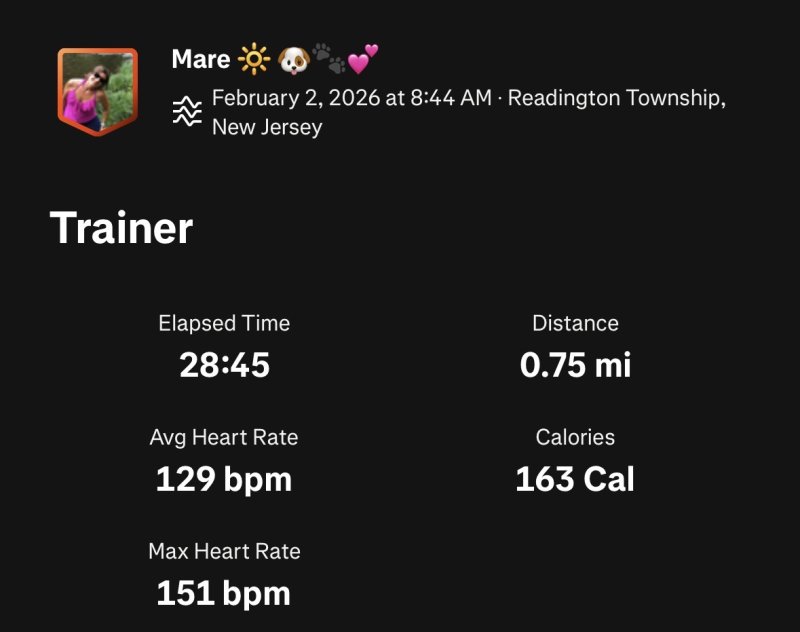Click the pink hearts emoji
The image size is (800, 632).
tap(363, 58)
